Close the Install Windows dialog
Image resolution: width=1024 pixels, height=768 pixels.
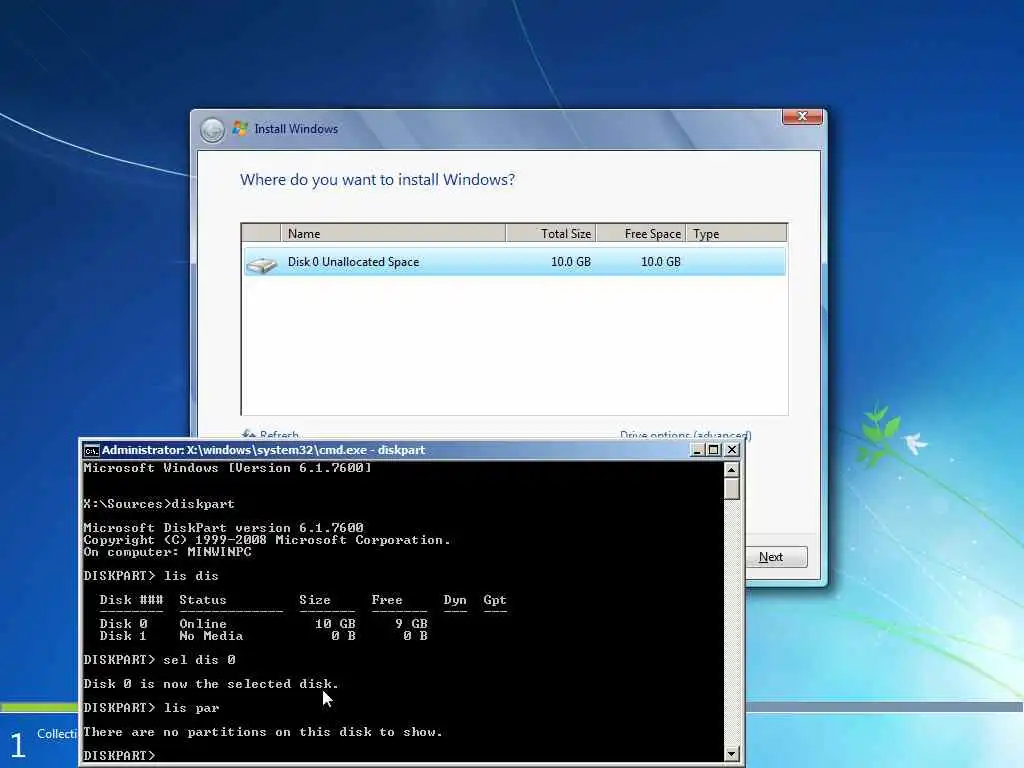click(x=802, y=117)
